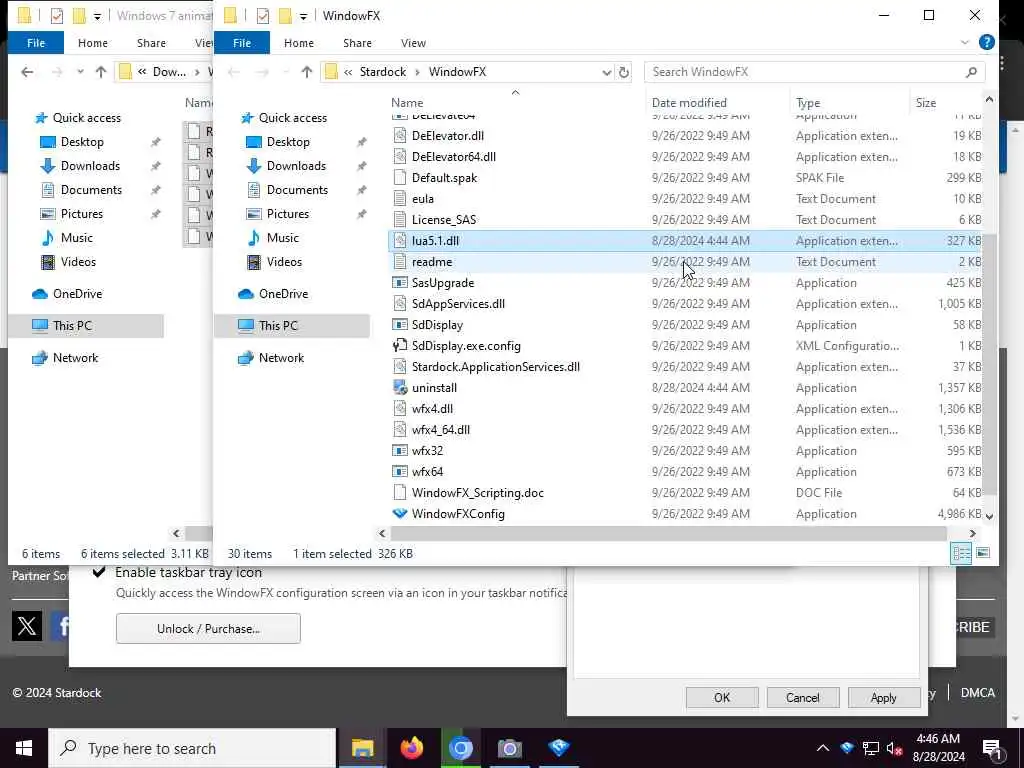Select the SdDisplay.exe.config file icon
Viewport: 1024px width, 768px height.
tap(400, 345)
